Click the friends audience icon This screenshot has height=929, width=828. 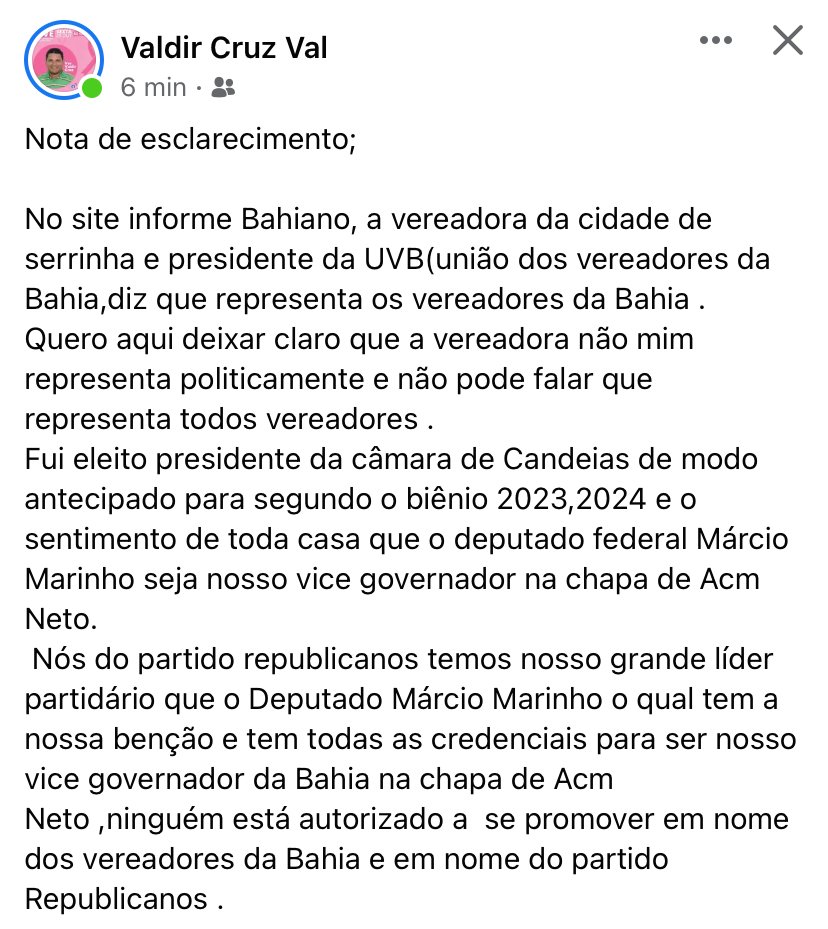(x=223, y=88)
